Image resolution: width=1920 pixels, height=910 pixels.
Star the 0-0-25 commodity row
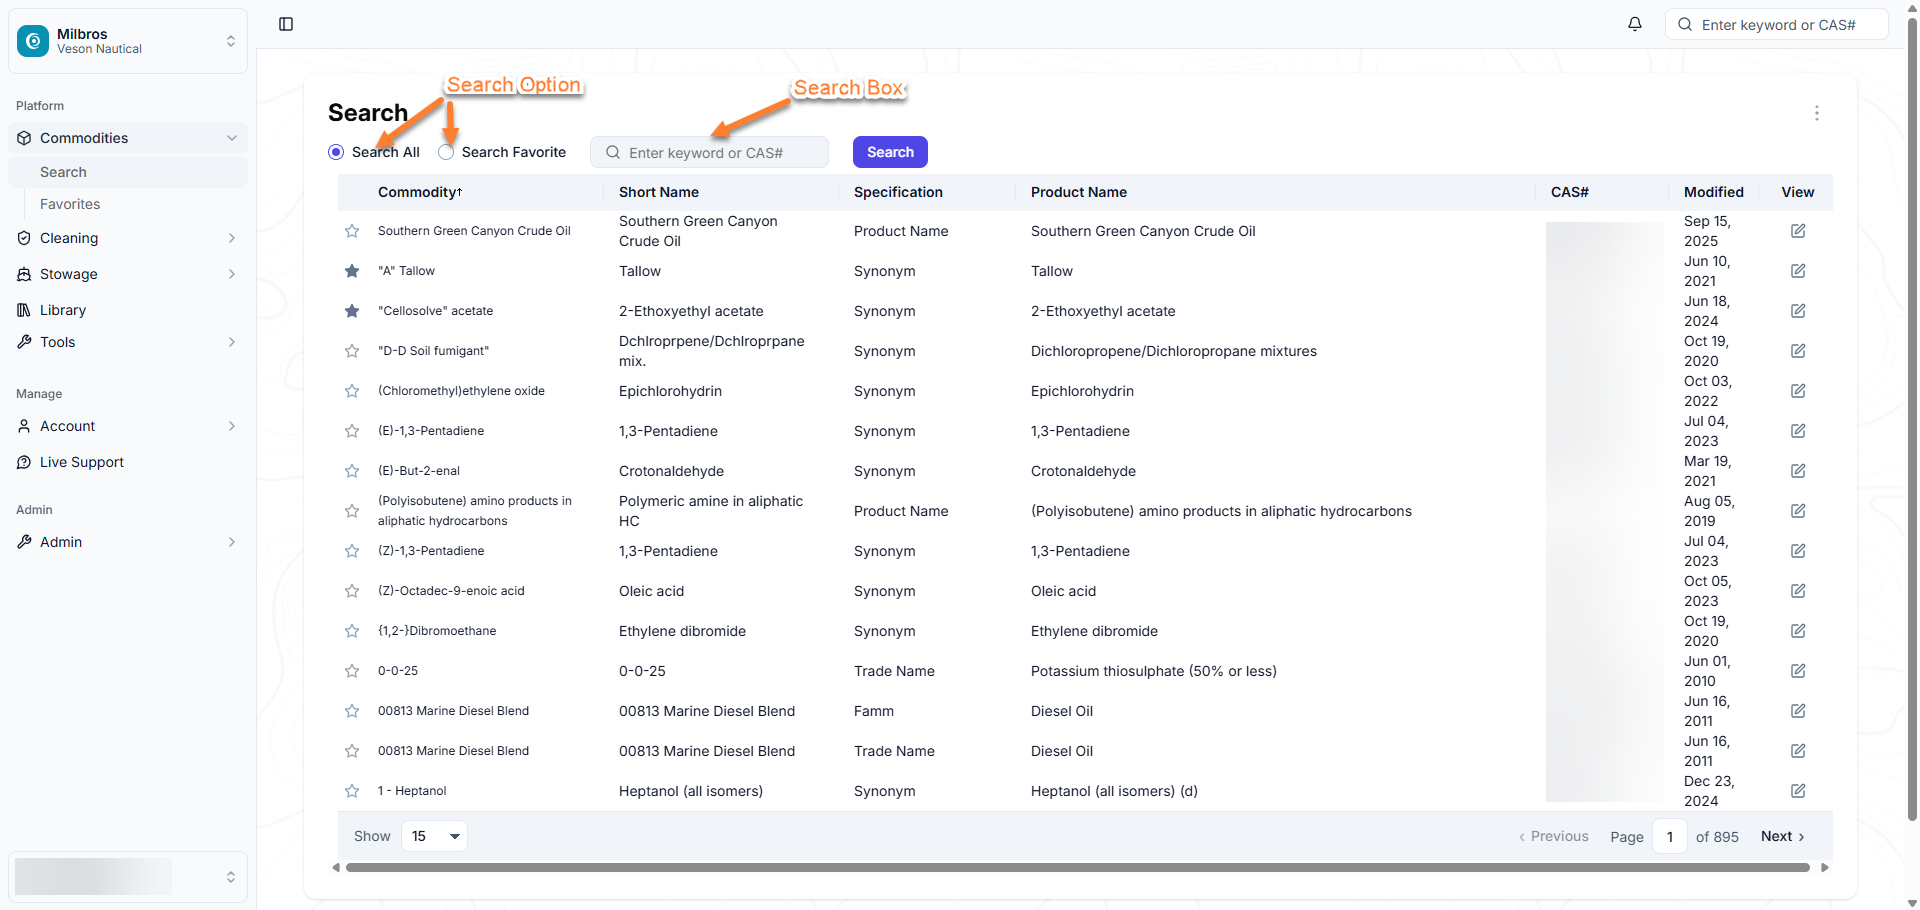352,671
